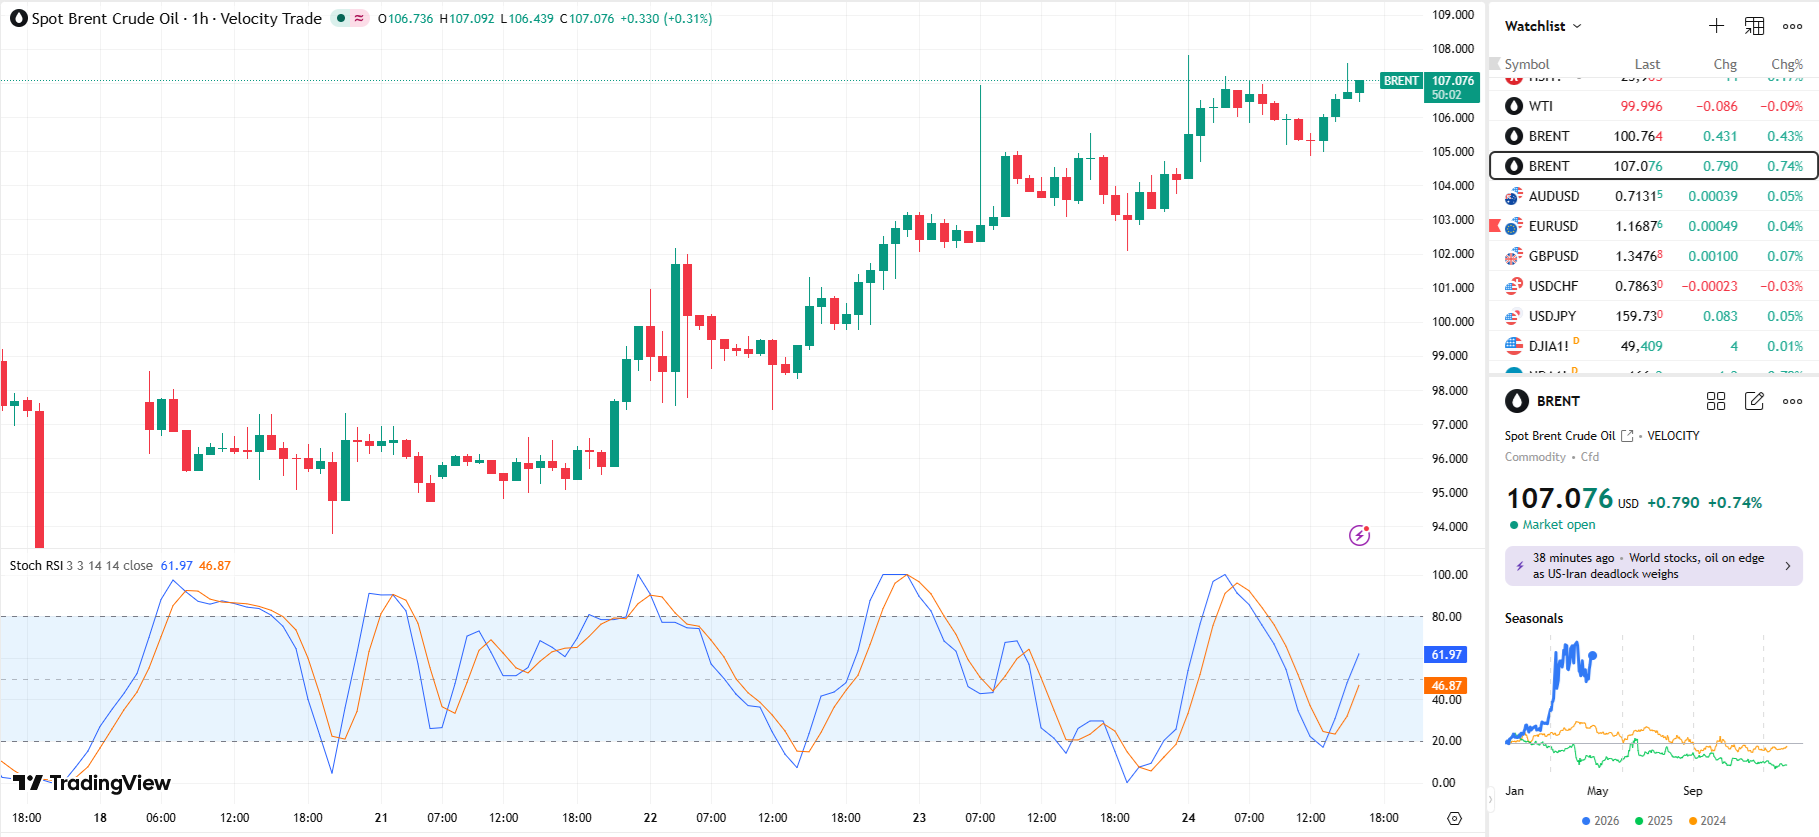Click the grid layout icon in BRENT details
This screenshot has width=1819, height=837.
click(1716, 401)
